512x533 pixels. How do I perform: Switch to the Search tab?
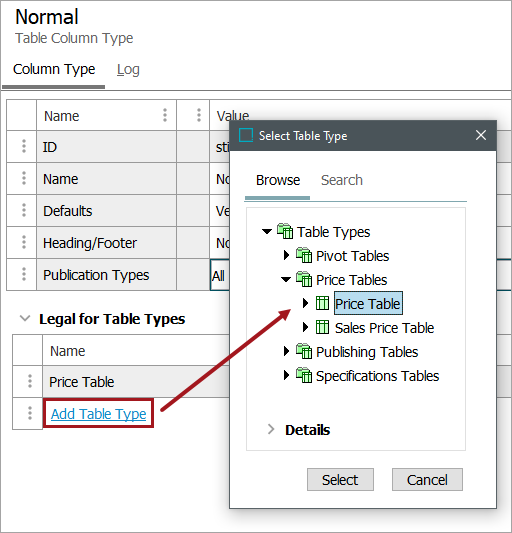(342, 180)
